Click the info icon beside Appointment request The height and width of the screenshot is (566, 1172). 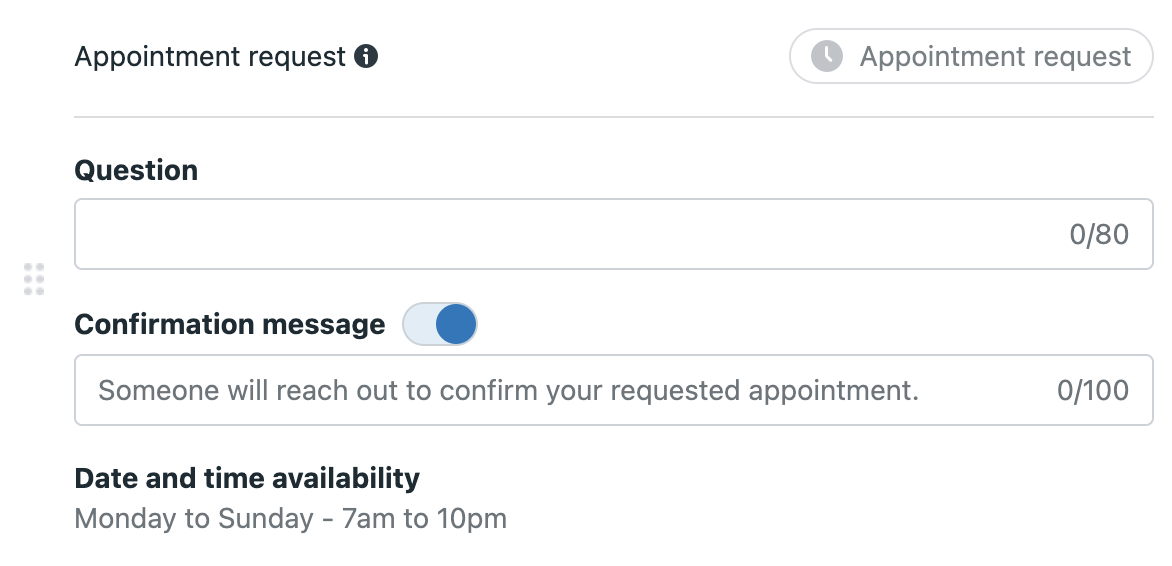(x=366, y=56)
